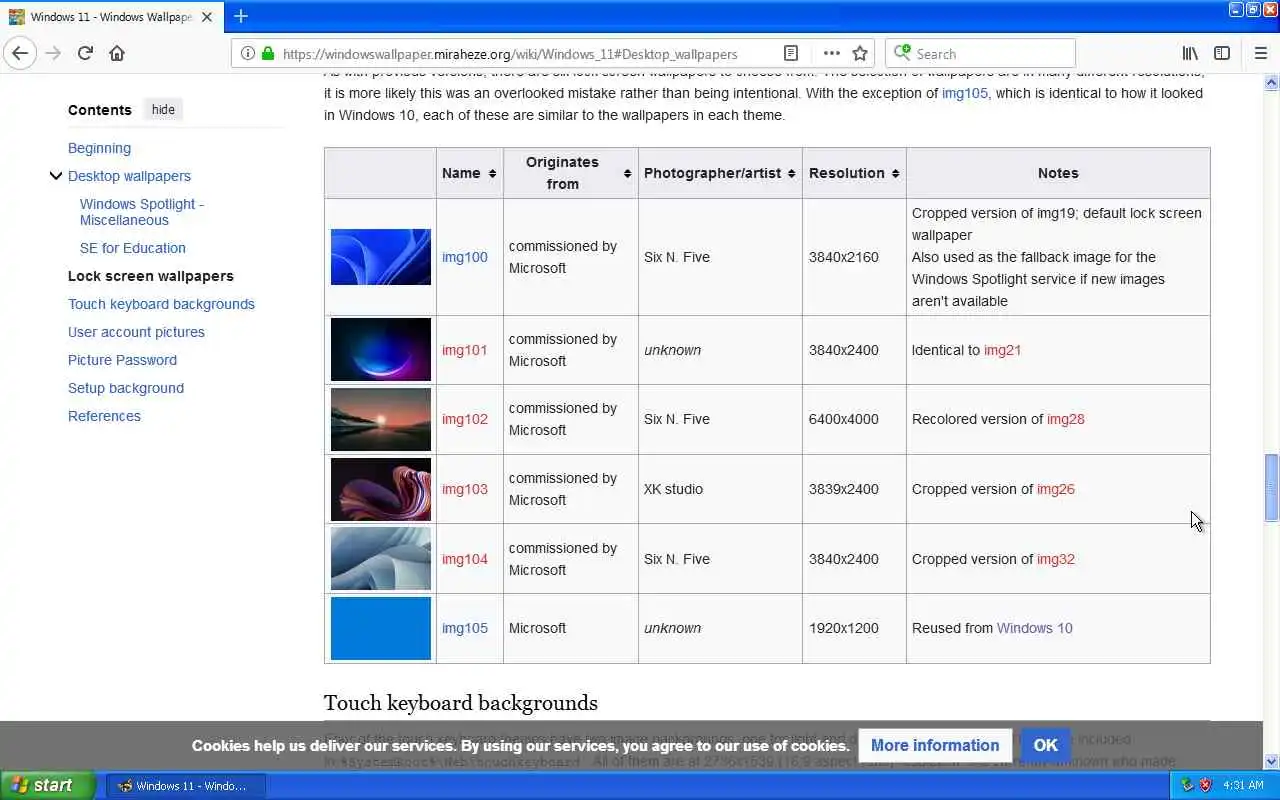Go to Picture Password section
Viewport: 1280px width, 800px height.
click(x=122, y=360)
